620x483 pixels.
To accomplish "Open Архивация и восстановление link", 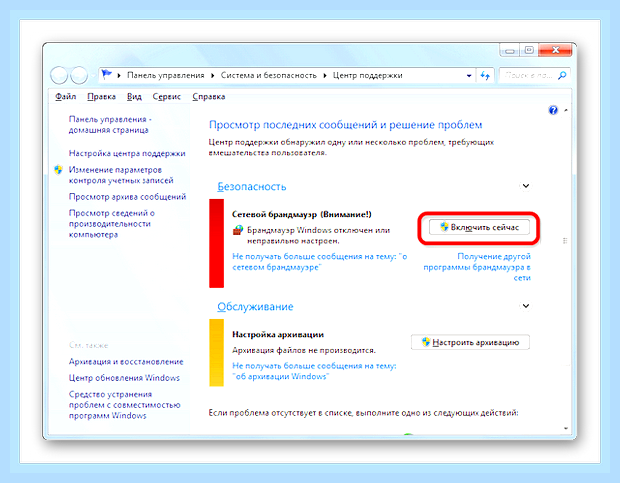I will tap(126, 362).
